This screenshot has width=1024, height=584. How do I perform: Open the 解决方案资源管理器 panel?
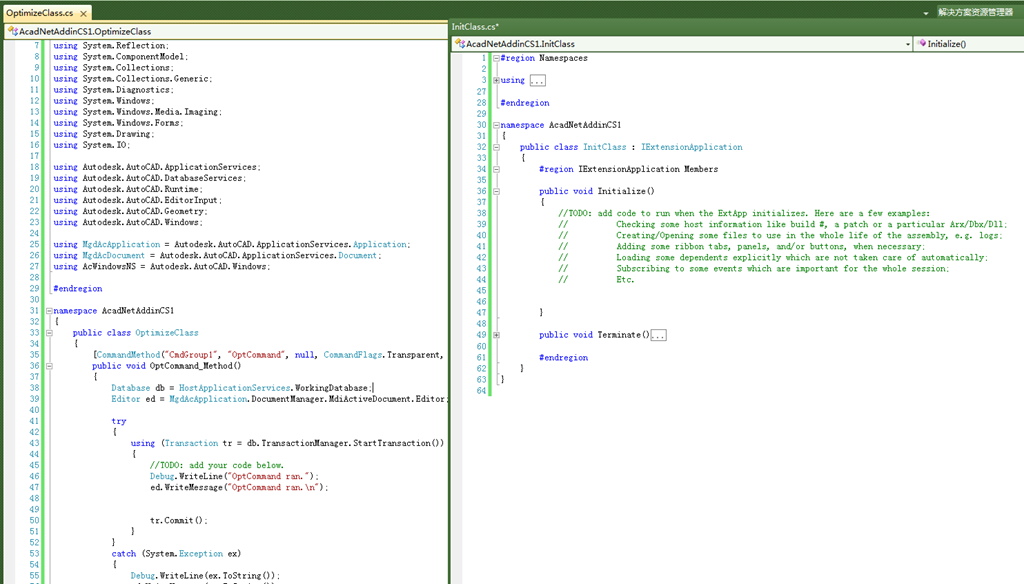(x=974, y=12)
